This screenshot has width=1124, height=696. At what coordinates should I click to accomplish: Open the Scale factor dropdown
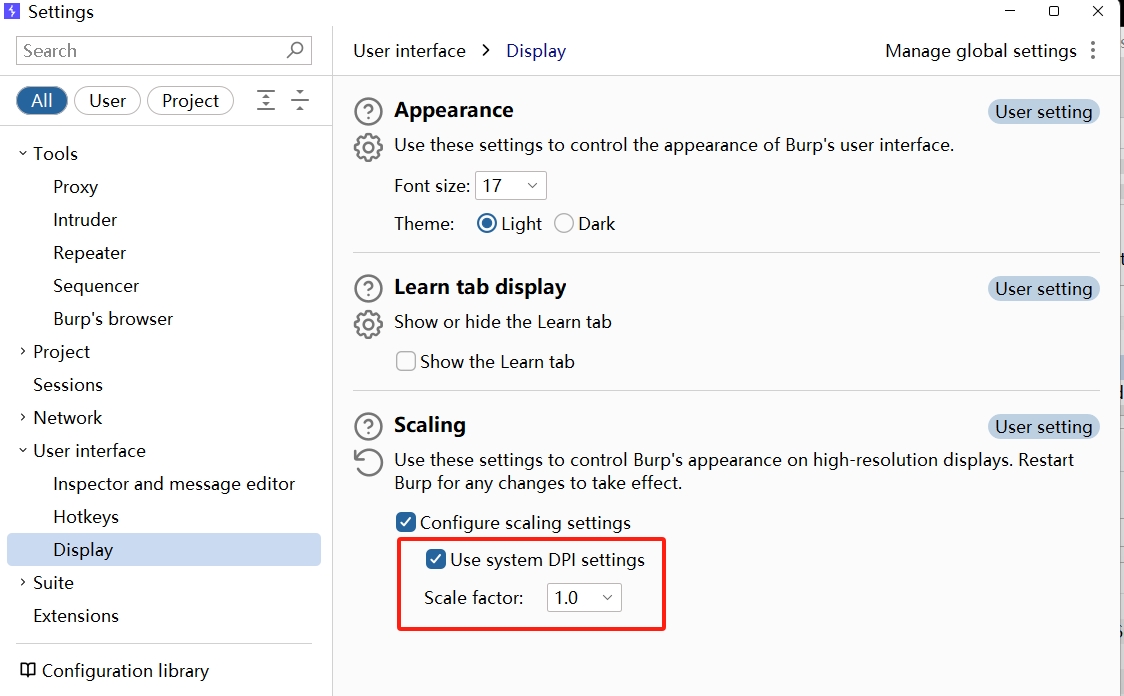(x=584, y=598)
